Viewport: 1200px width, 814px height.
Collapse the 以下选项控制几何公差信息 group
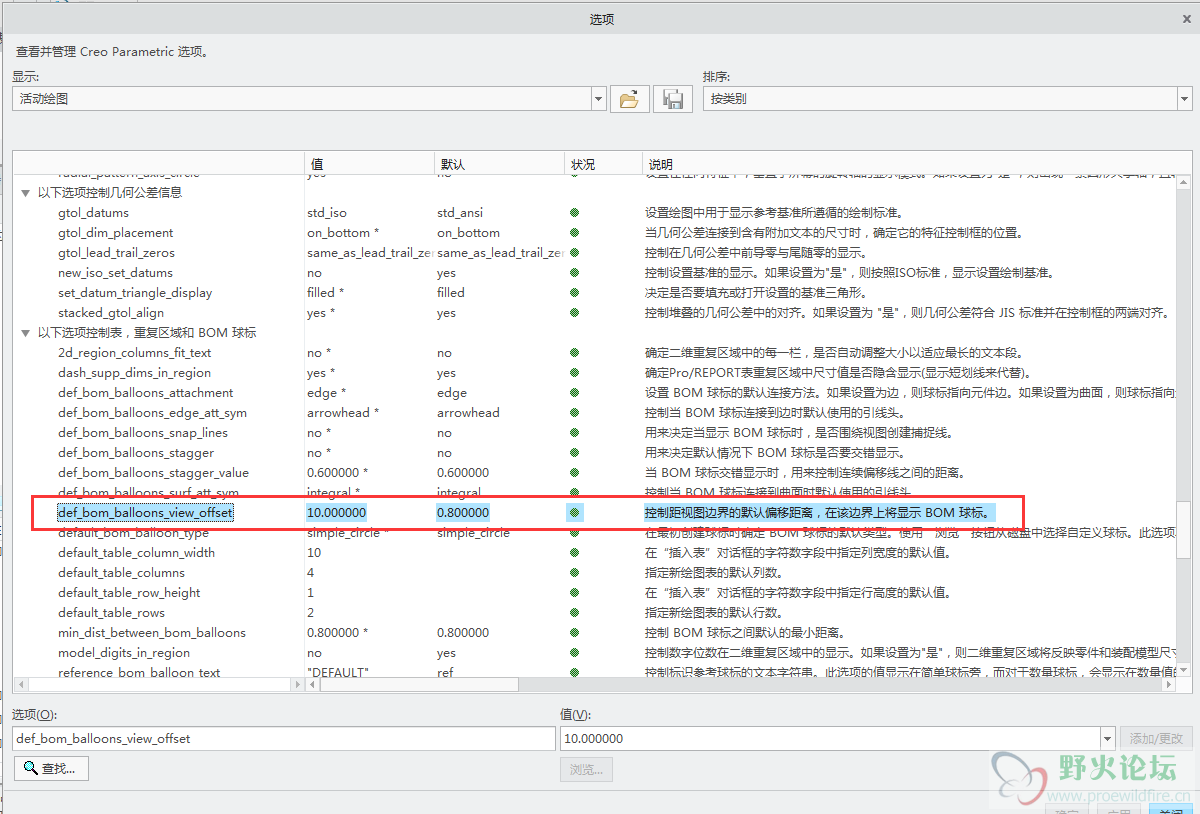[27, 193]
